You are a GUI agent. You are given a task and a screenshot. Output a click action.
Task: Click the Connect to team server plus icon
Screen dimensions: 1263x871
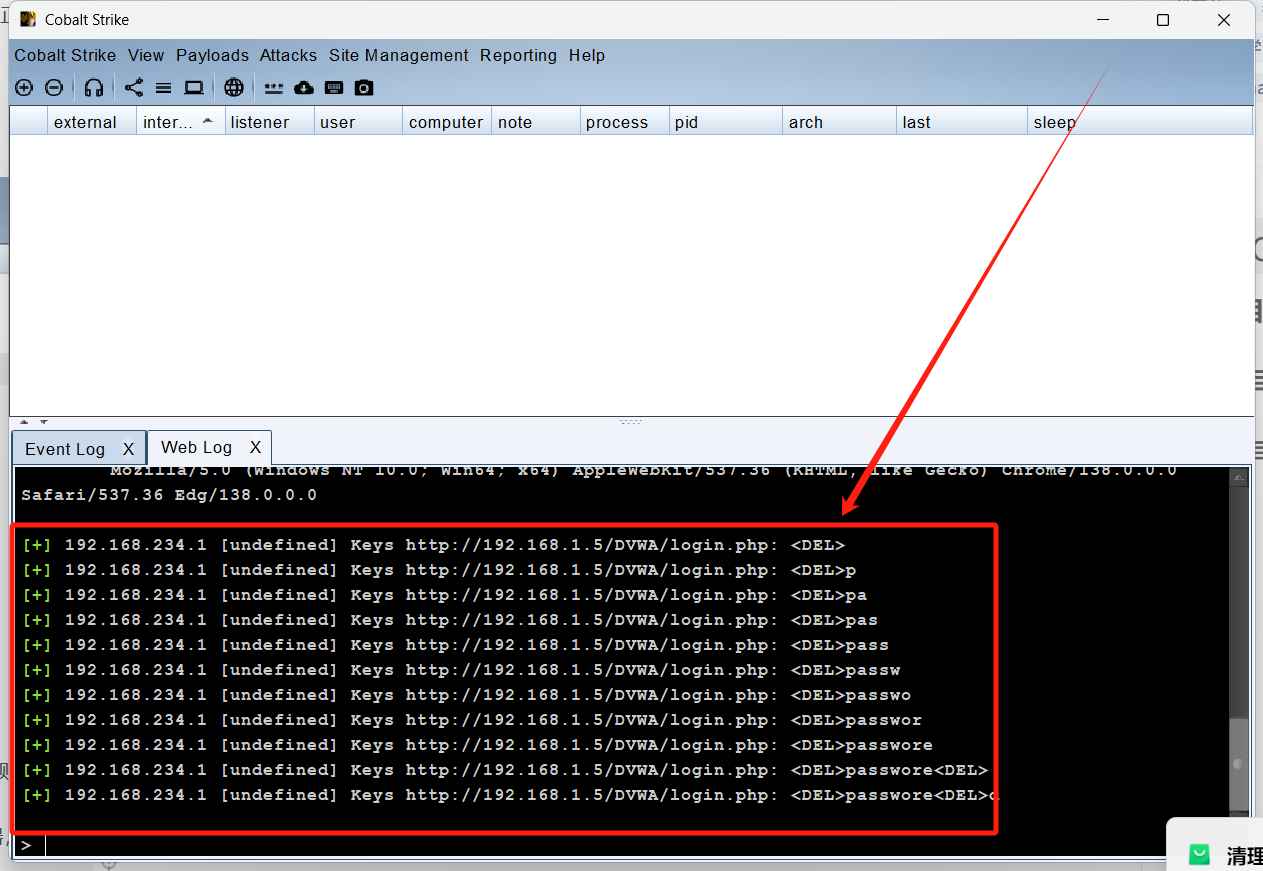pyautogui.click(x=24, y=88)
